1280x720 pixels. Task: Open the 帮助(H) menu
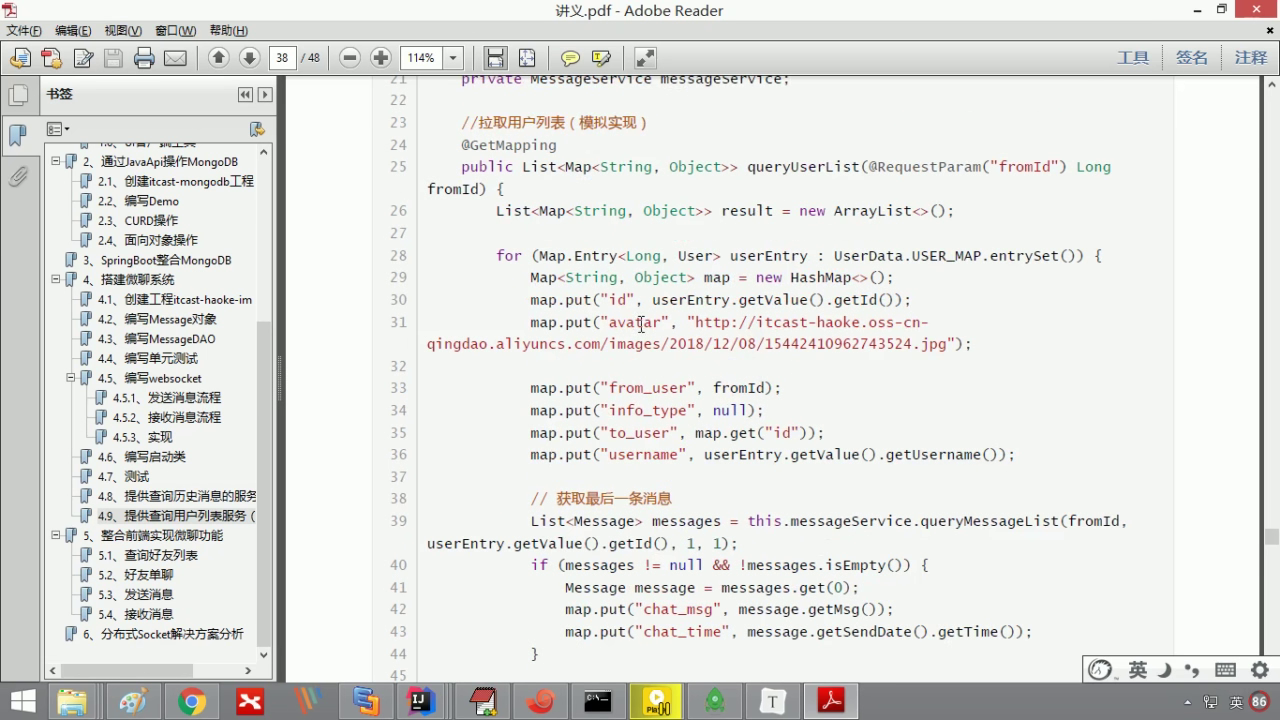coord(229,31)
